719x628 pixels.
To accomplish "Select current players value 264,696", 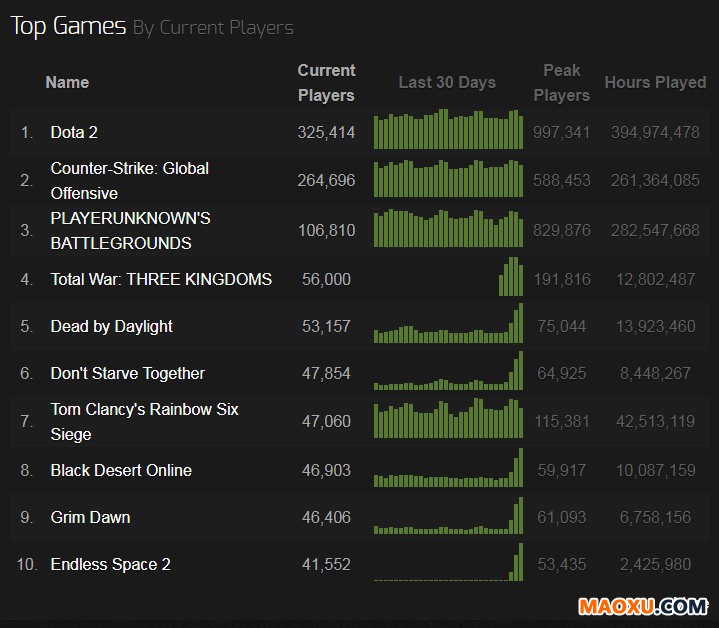I will [x=326, y=181].
